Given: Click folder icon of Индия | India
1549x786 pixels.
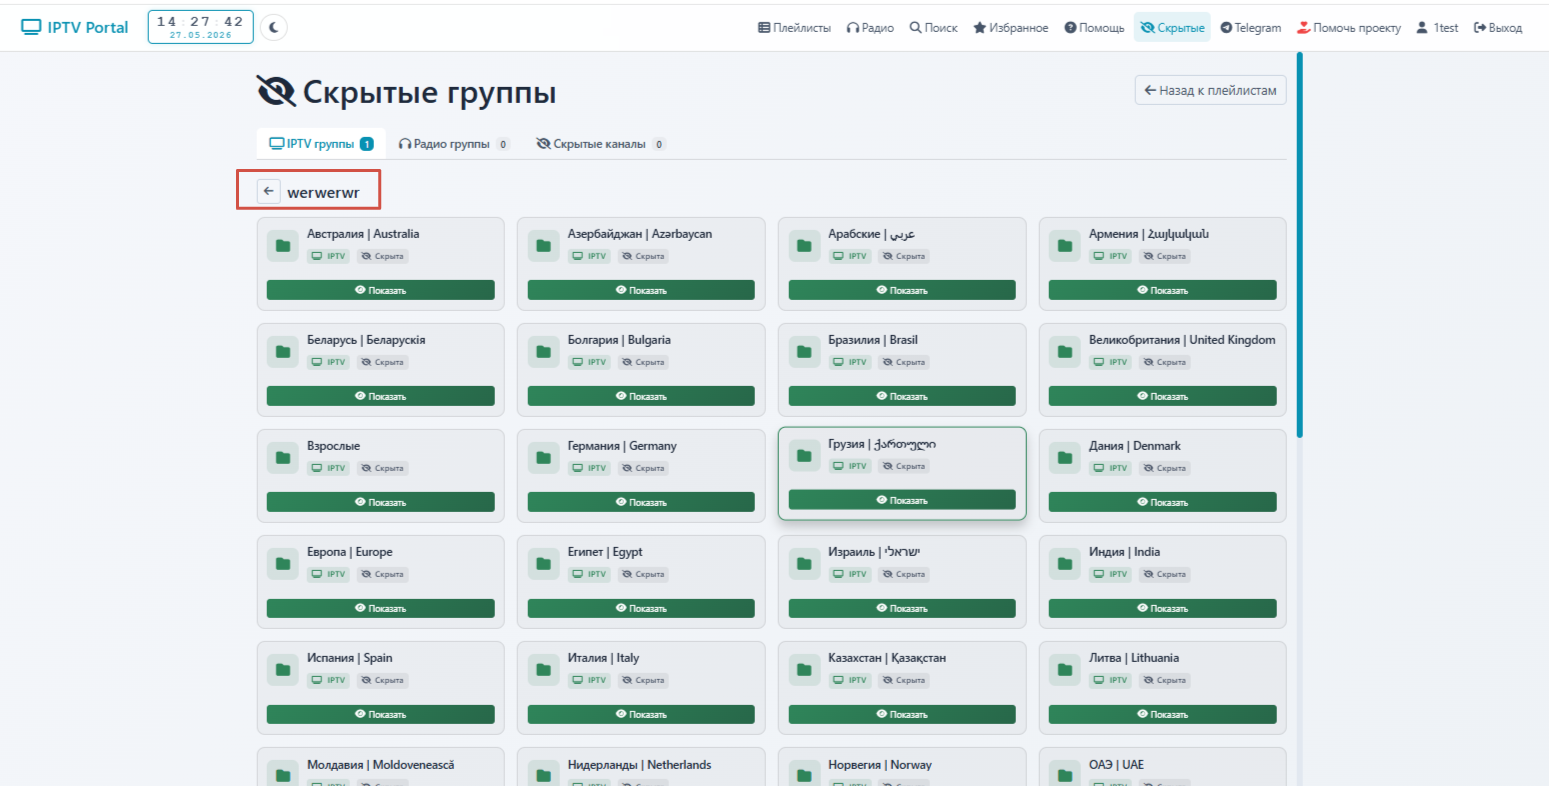Looking at the screenshot, I should pyautogui.click(x=1065, y=564).
